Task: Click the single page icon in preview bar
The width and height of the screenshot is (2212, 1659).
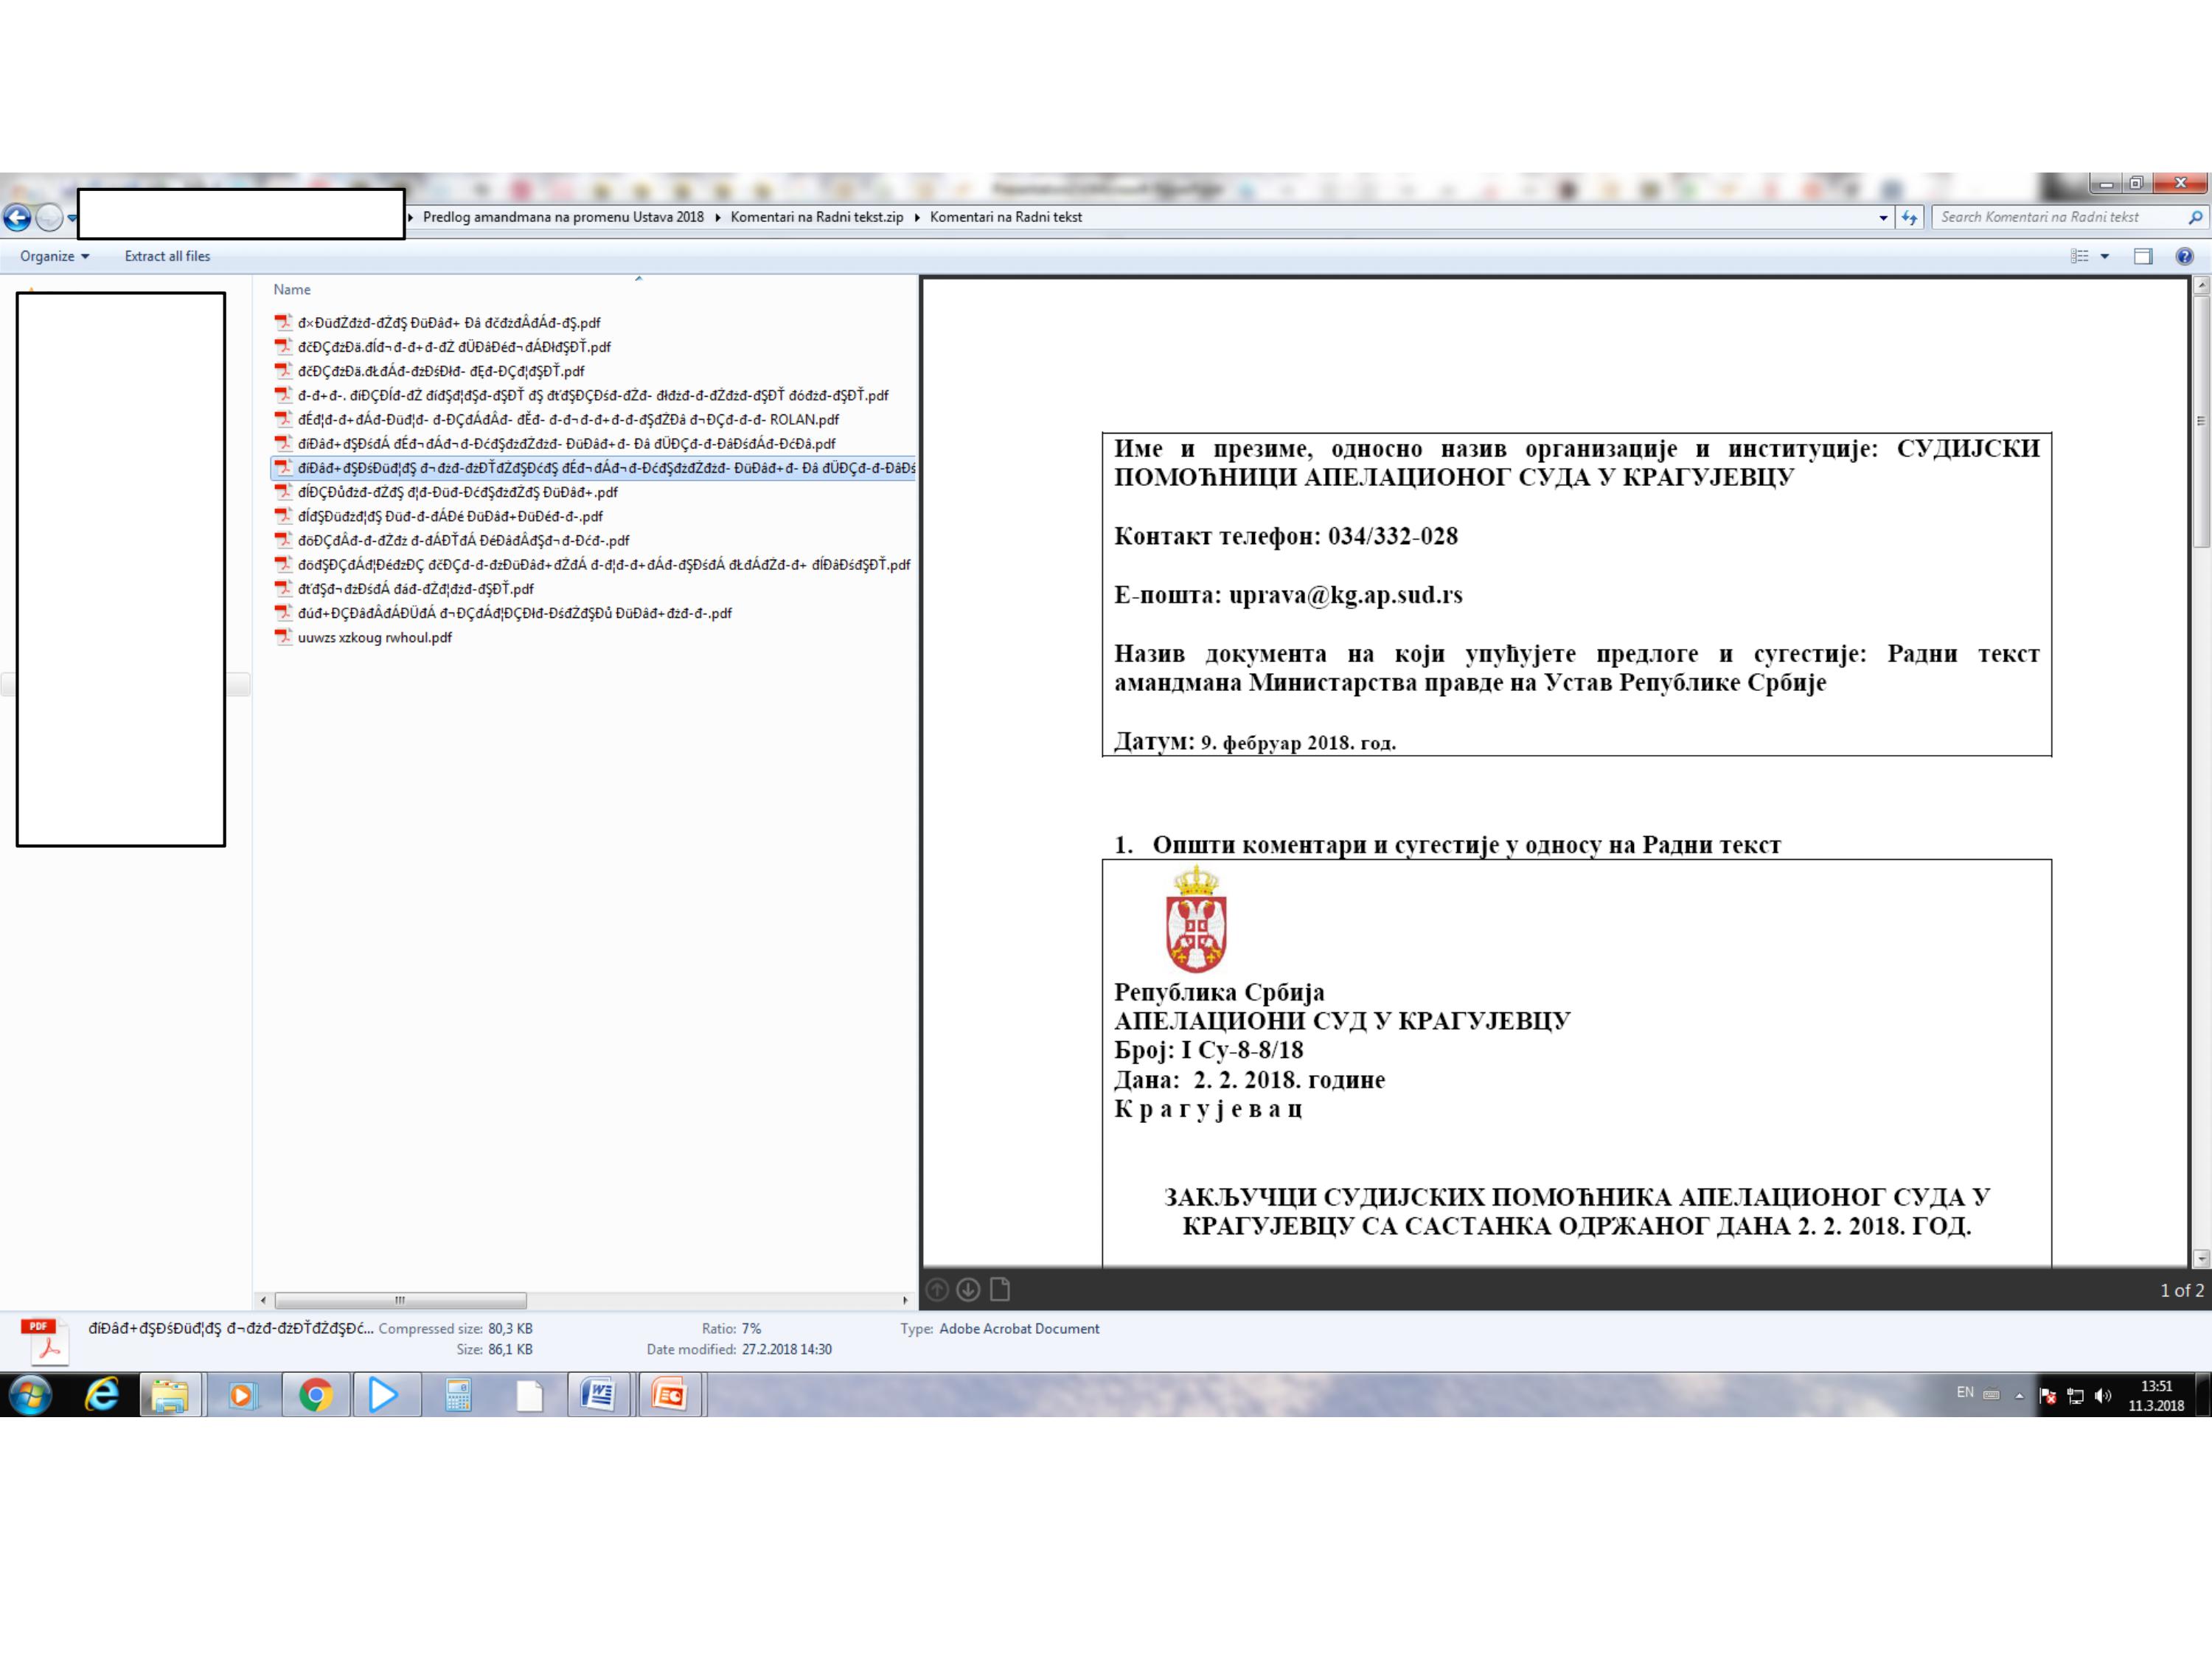Action: point(999,1290)
